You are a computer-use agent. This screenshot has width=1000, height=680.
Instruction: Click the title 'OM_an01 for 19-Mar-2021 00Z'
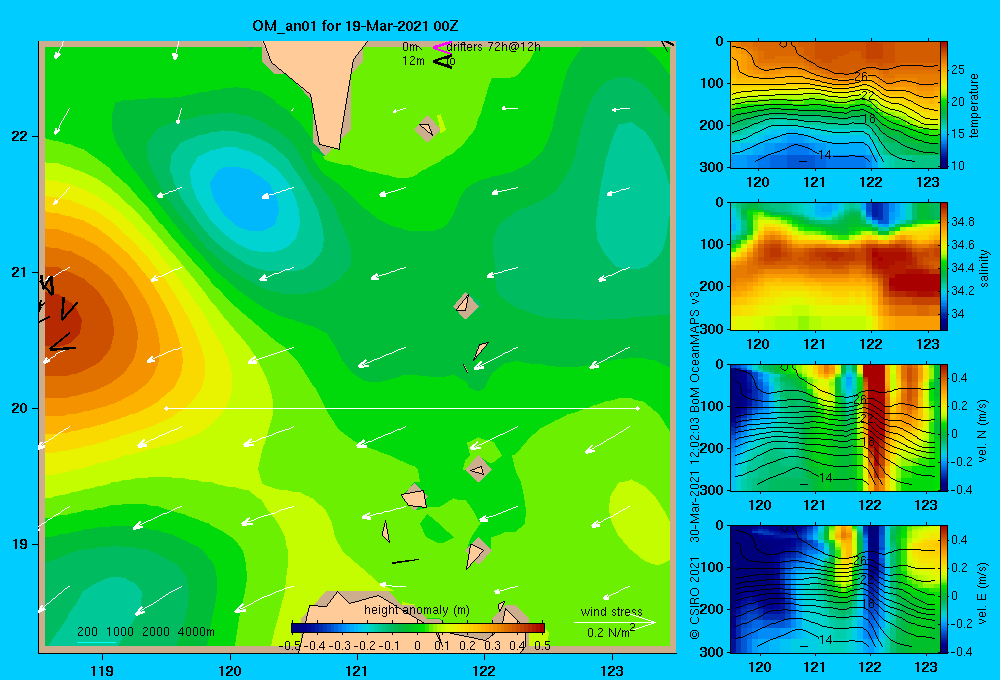pos(355,26)
